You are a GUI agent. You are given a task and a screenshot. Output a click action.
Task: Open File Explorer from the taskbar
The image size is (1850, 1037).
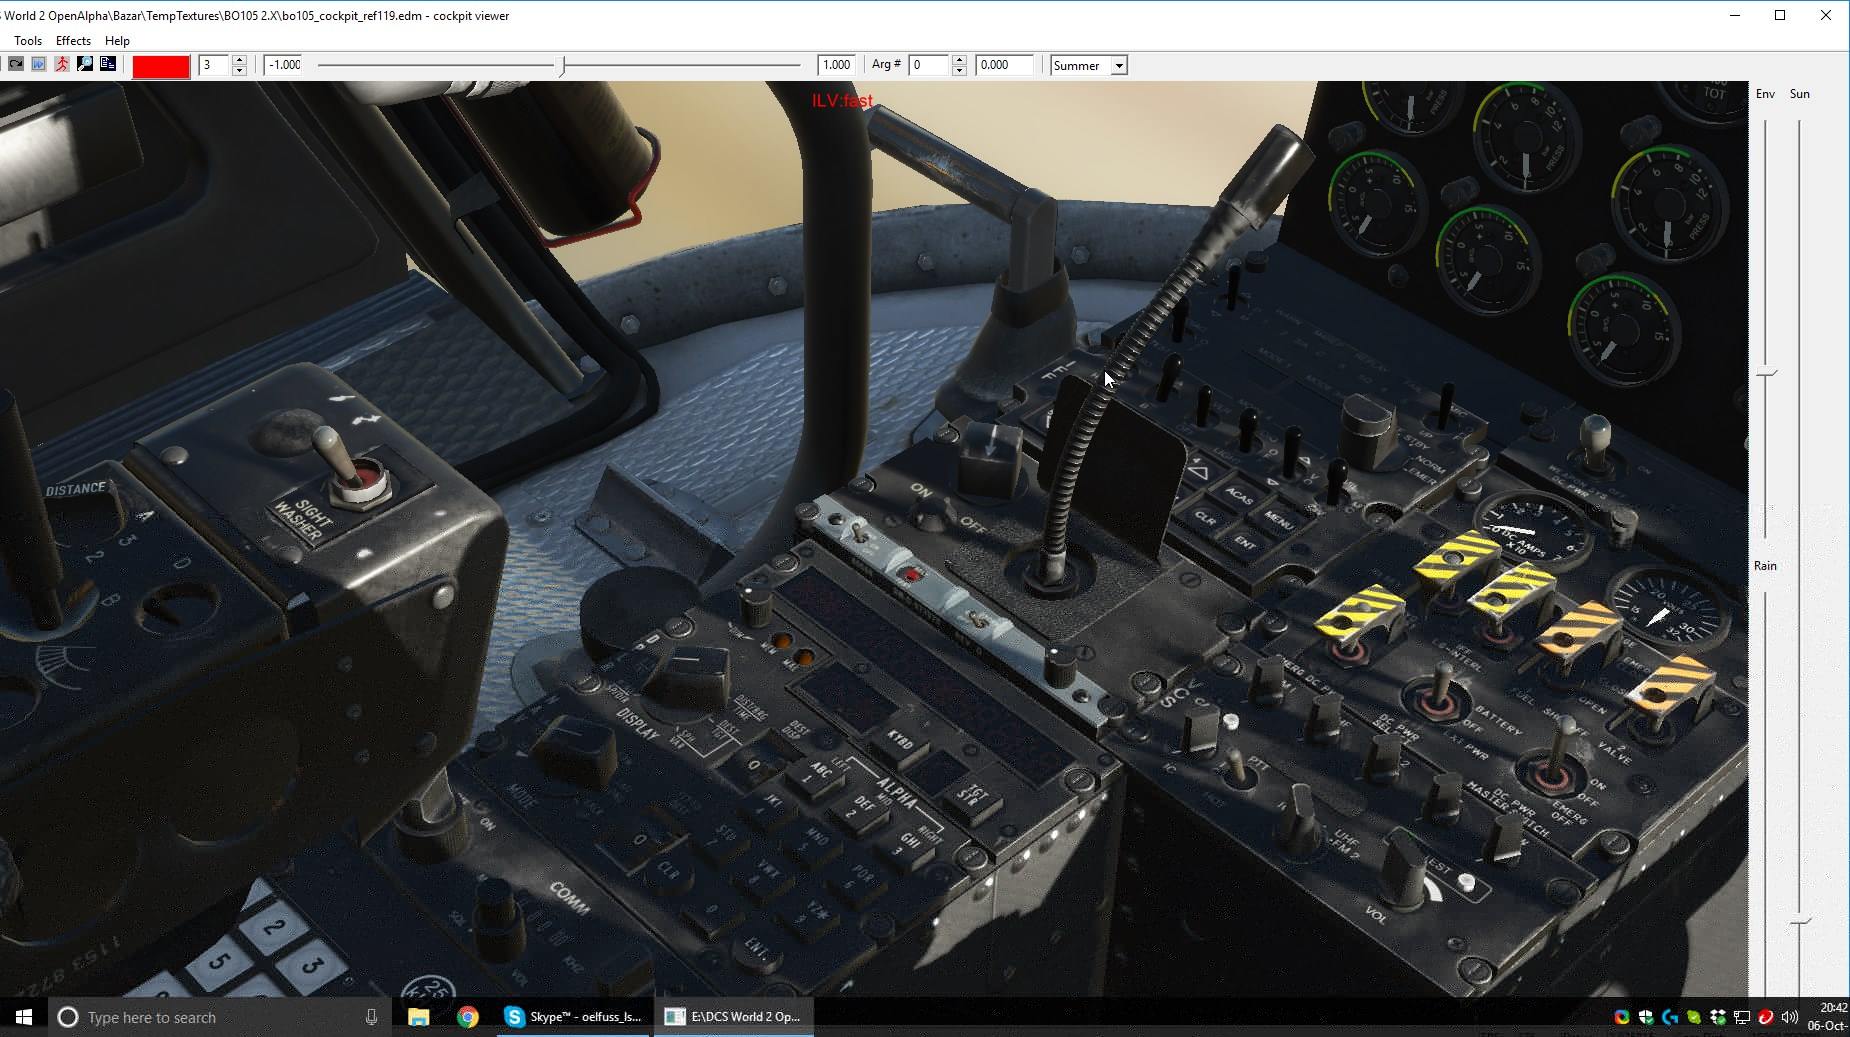pyautogui.click(x=418, y=1017)
